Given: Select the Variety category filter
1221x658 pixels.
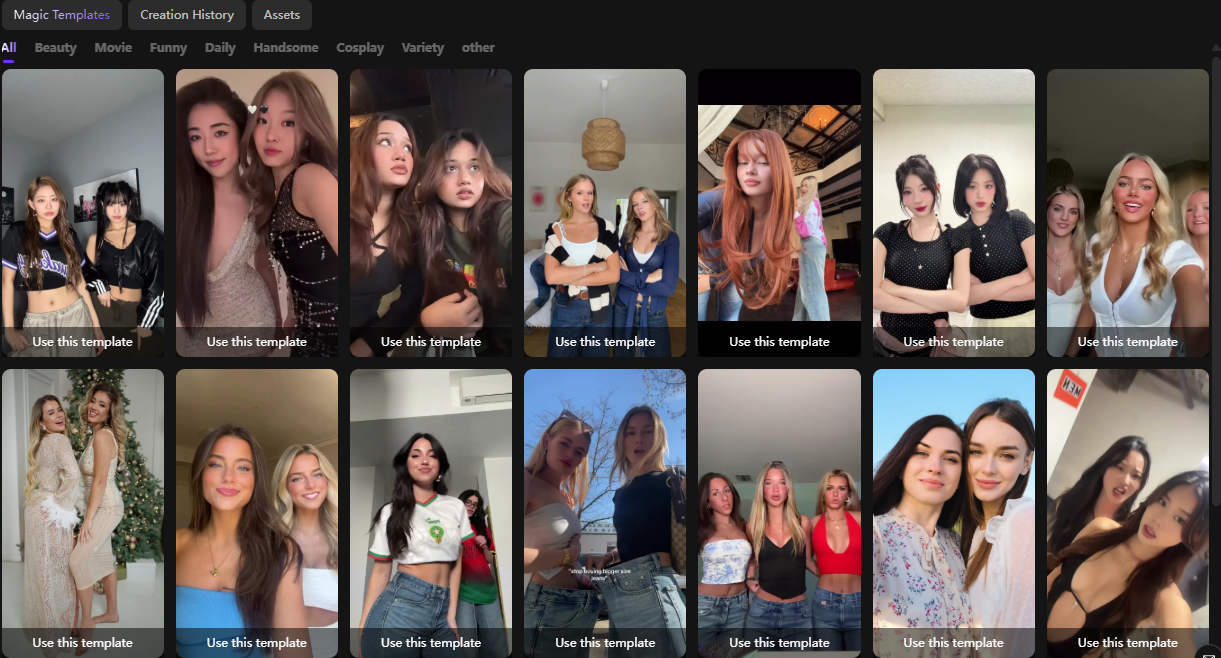Looking at the screenshot, I should click(422, 47).
